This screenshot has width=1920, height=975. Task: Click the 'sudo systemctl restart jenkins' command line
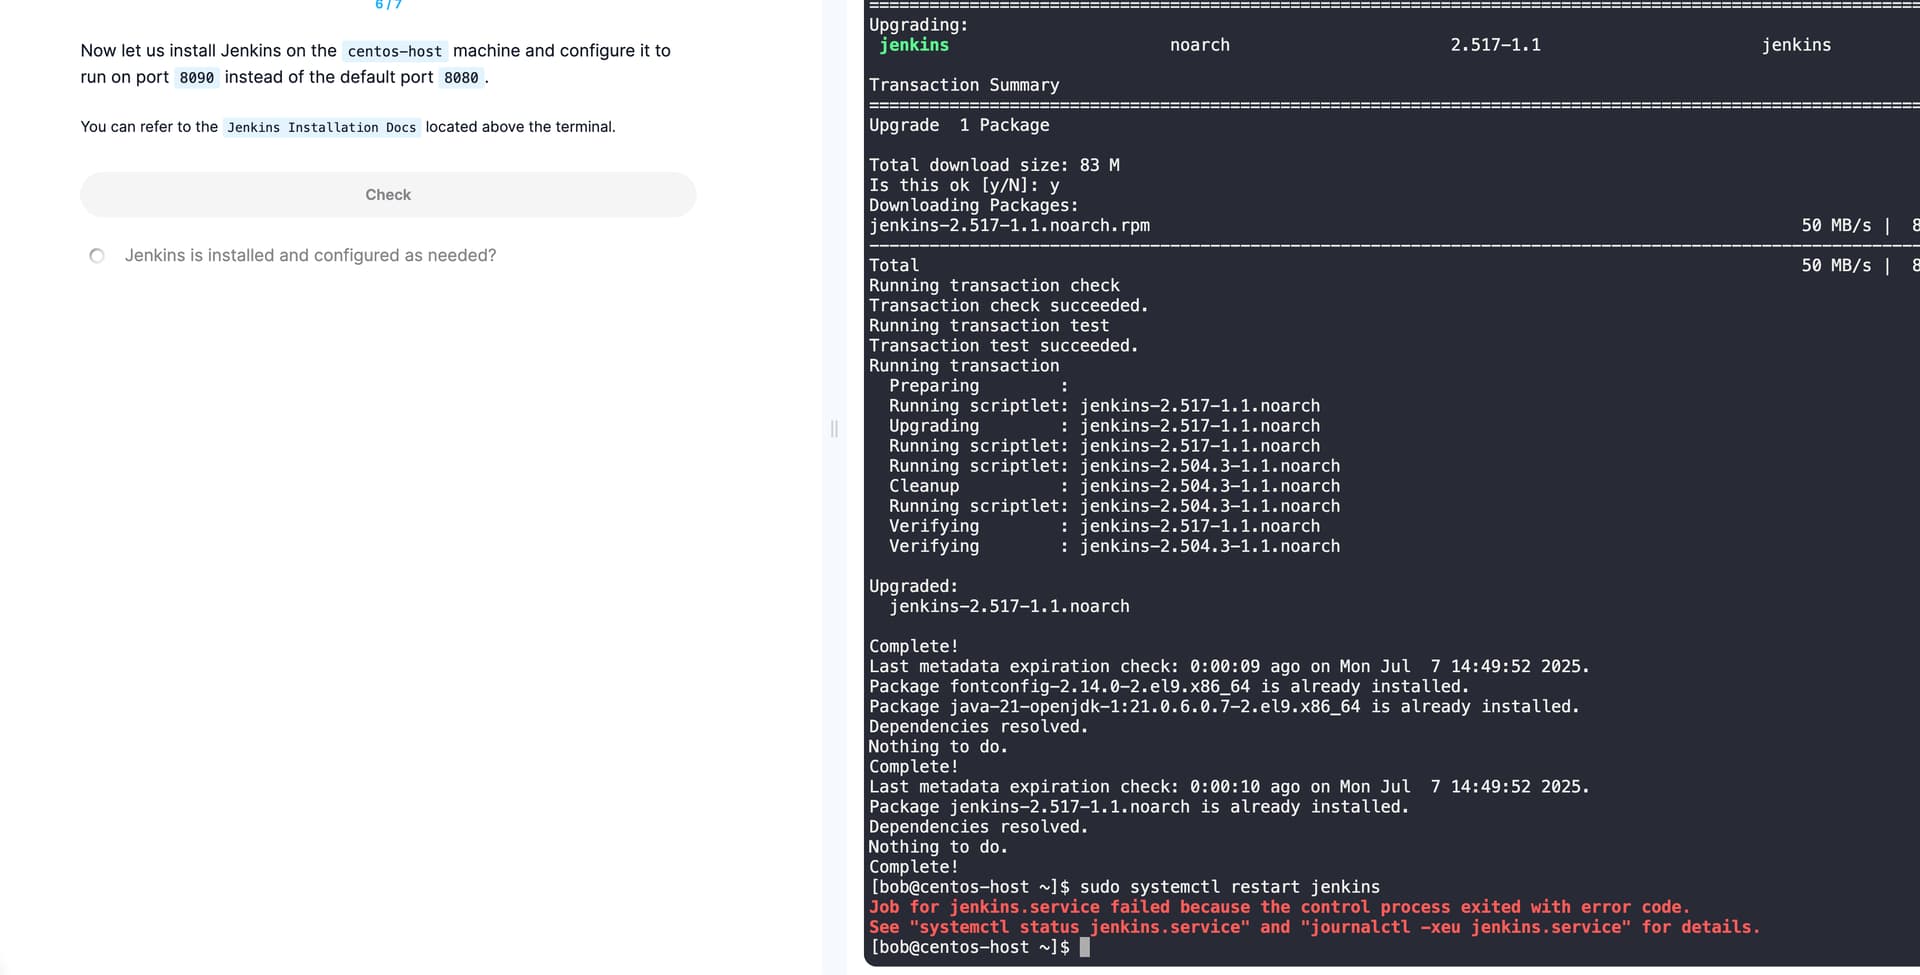1229,887
